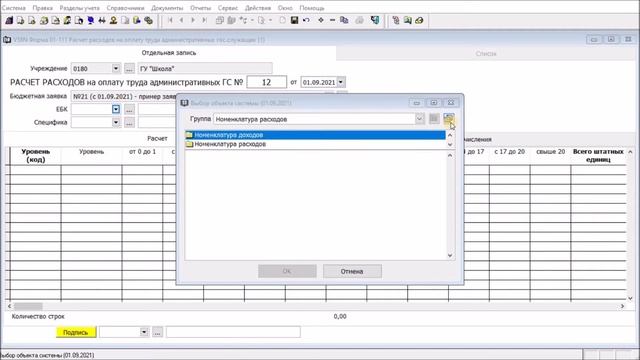Click the Отмена button in the dialog

click(352, 271)
